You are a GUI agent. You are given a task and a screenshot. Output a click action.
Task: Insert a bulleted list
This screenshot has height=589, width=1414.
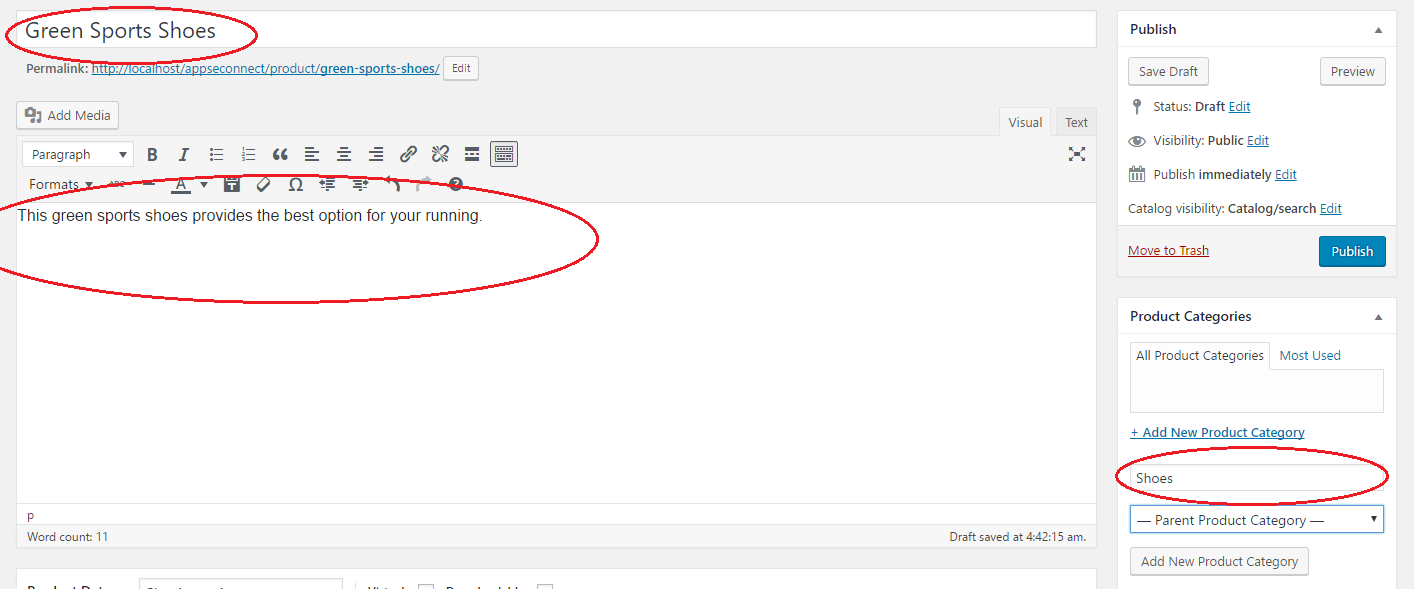216,154
